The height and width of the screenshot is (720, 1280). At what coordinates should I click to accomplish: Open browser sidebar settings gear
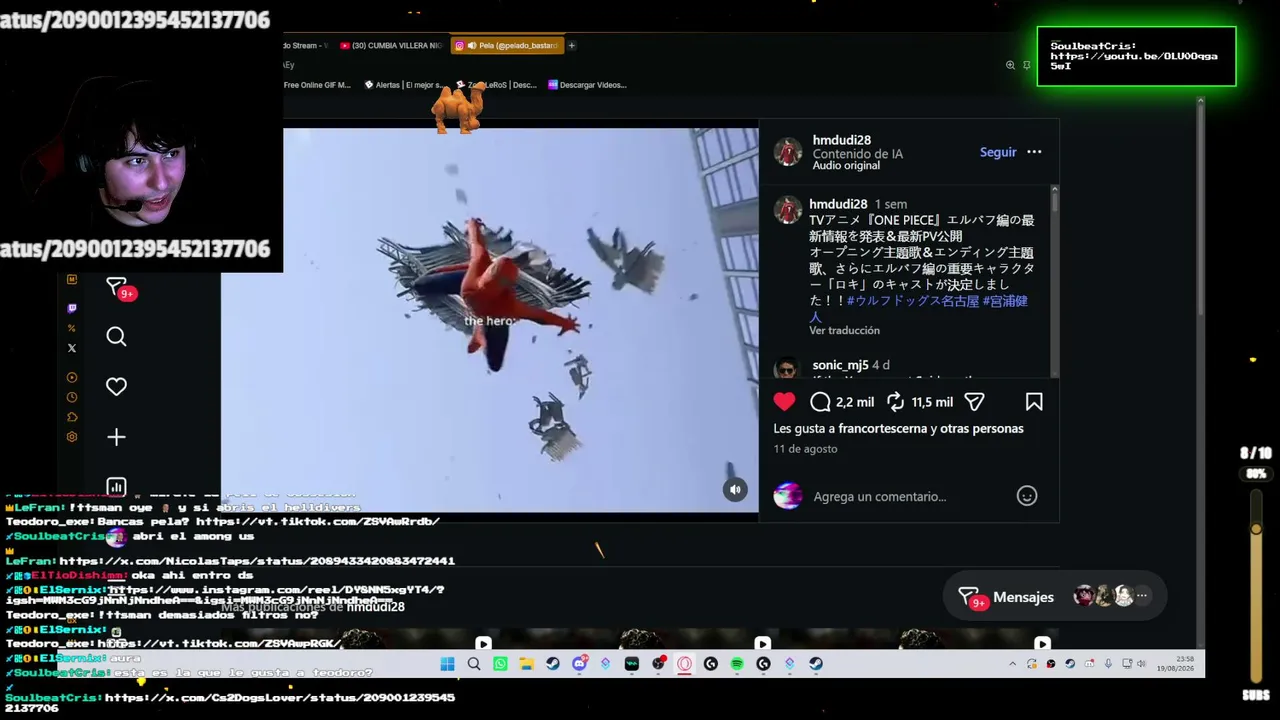(71, 437)
